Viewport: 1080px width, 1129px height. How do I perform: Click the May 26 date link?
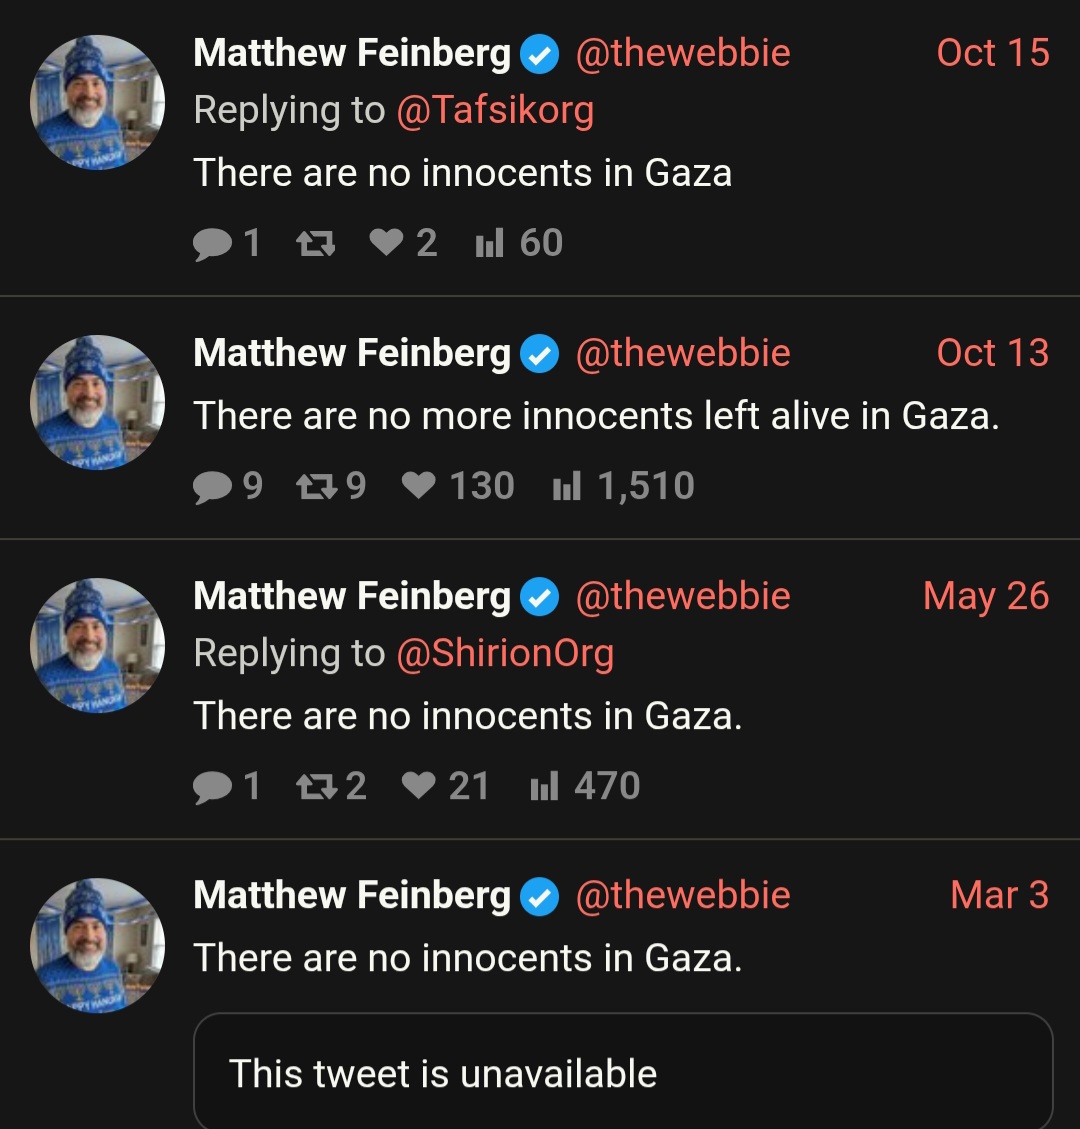986,596
